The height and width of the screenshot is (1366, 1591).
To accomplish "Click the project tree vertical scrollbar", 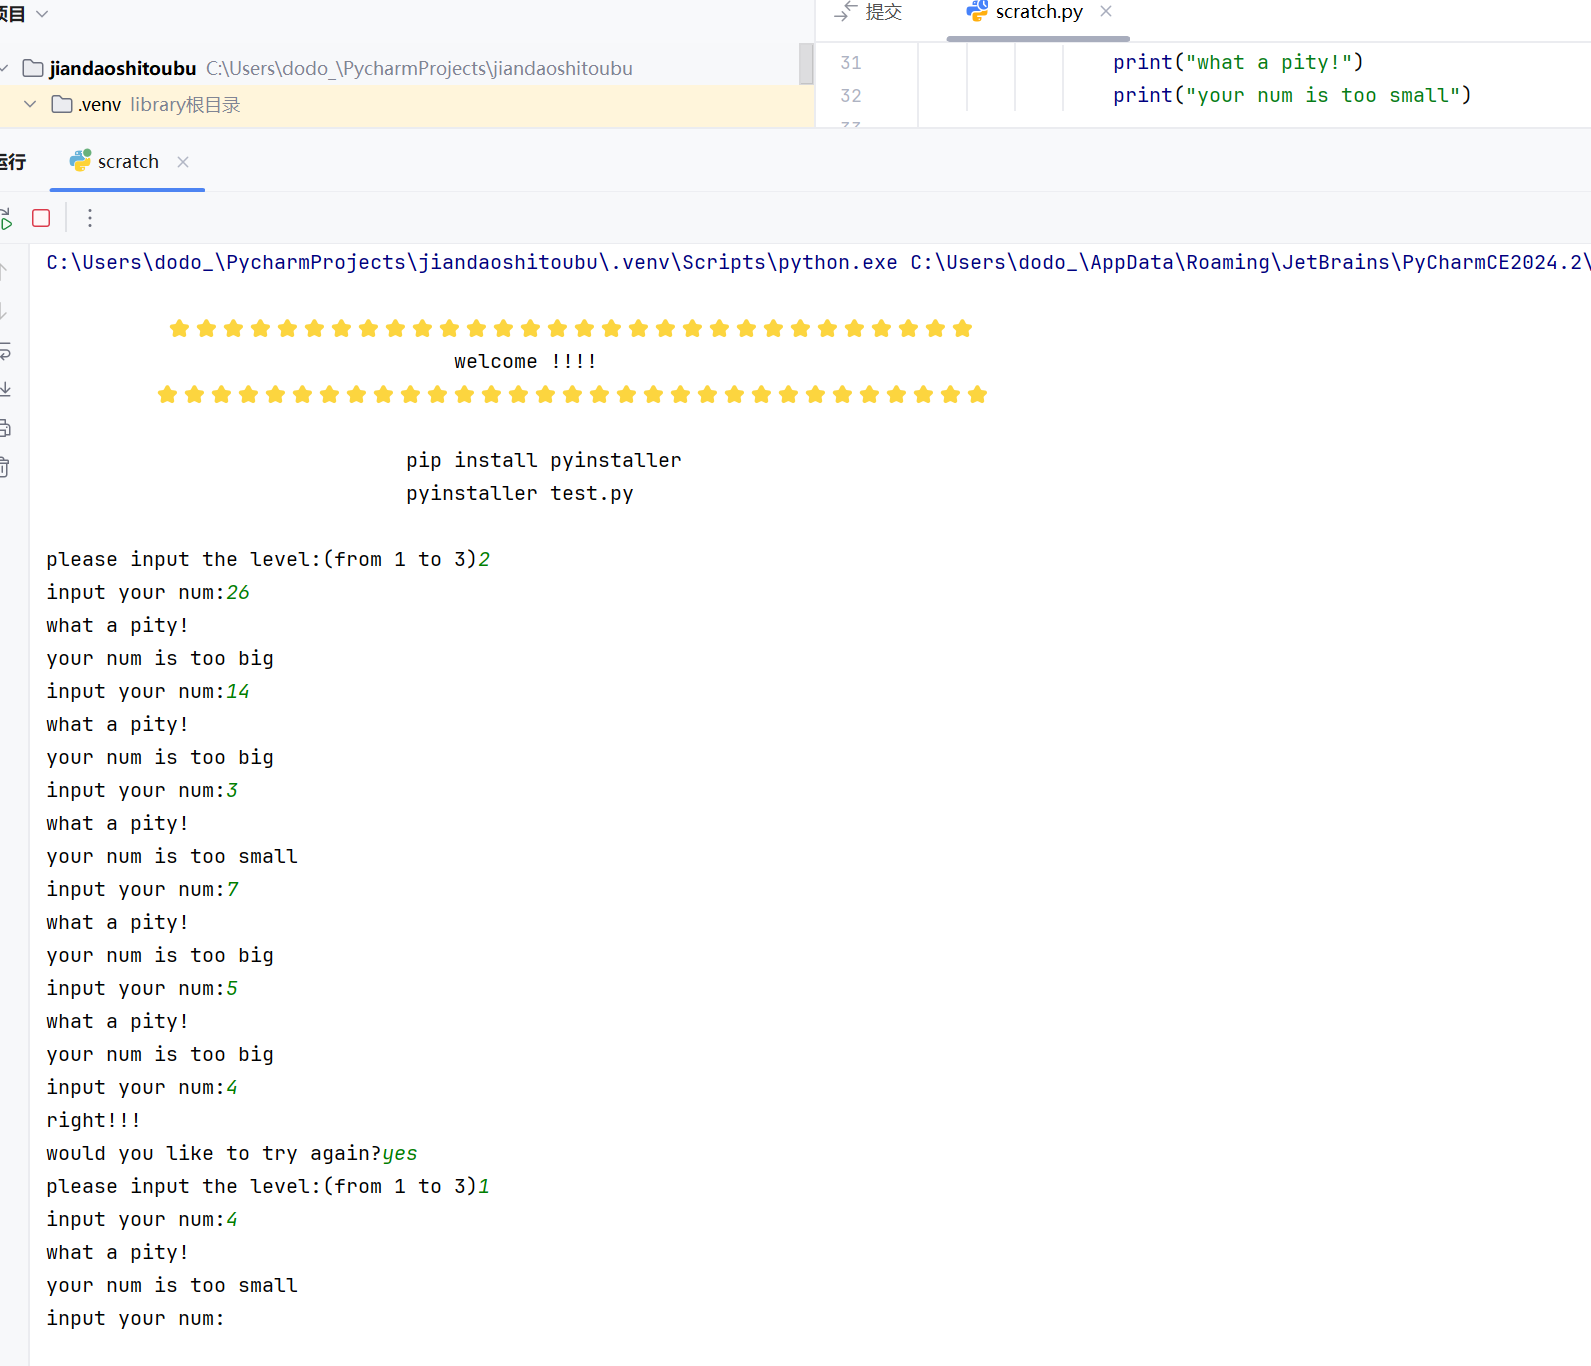I will (x=806, y=64).
